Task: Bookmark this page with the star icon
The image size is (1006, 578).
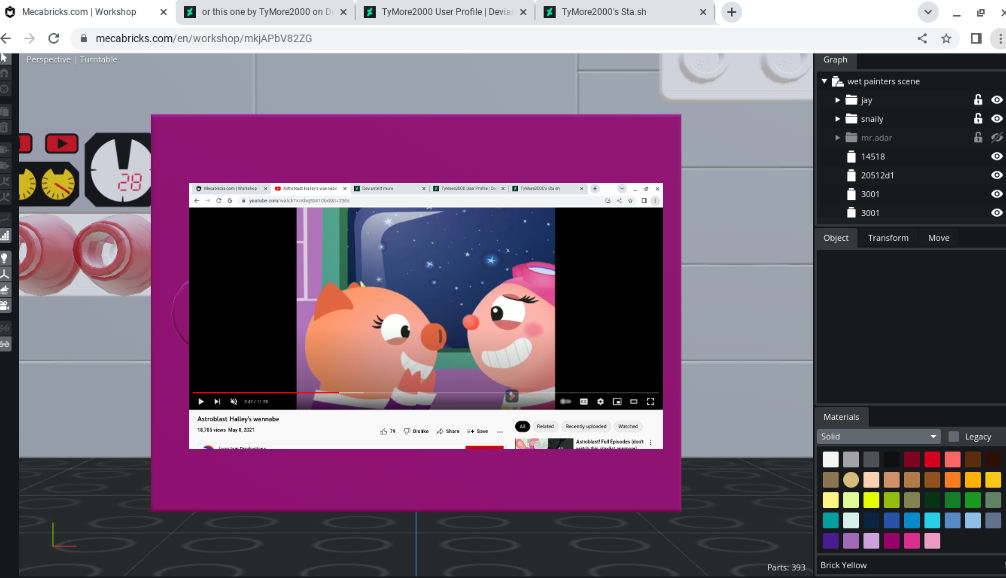Action: (946, 38)
